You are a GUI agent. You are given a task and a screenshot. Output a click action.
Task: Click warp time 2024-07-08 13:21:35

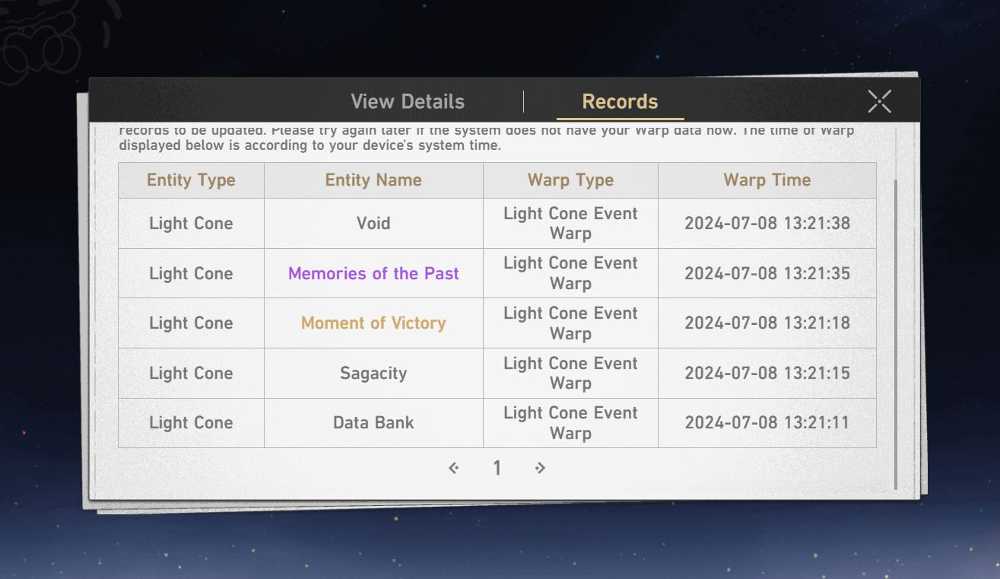click(767, 274)
